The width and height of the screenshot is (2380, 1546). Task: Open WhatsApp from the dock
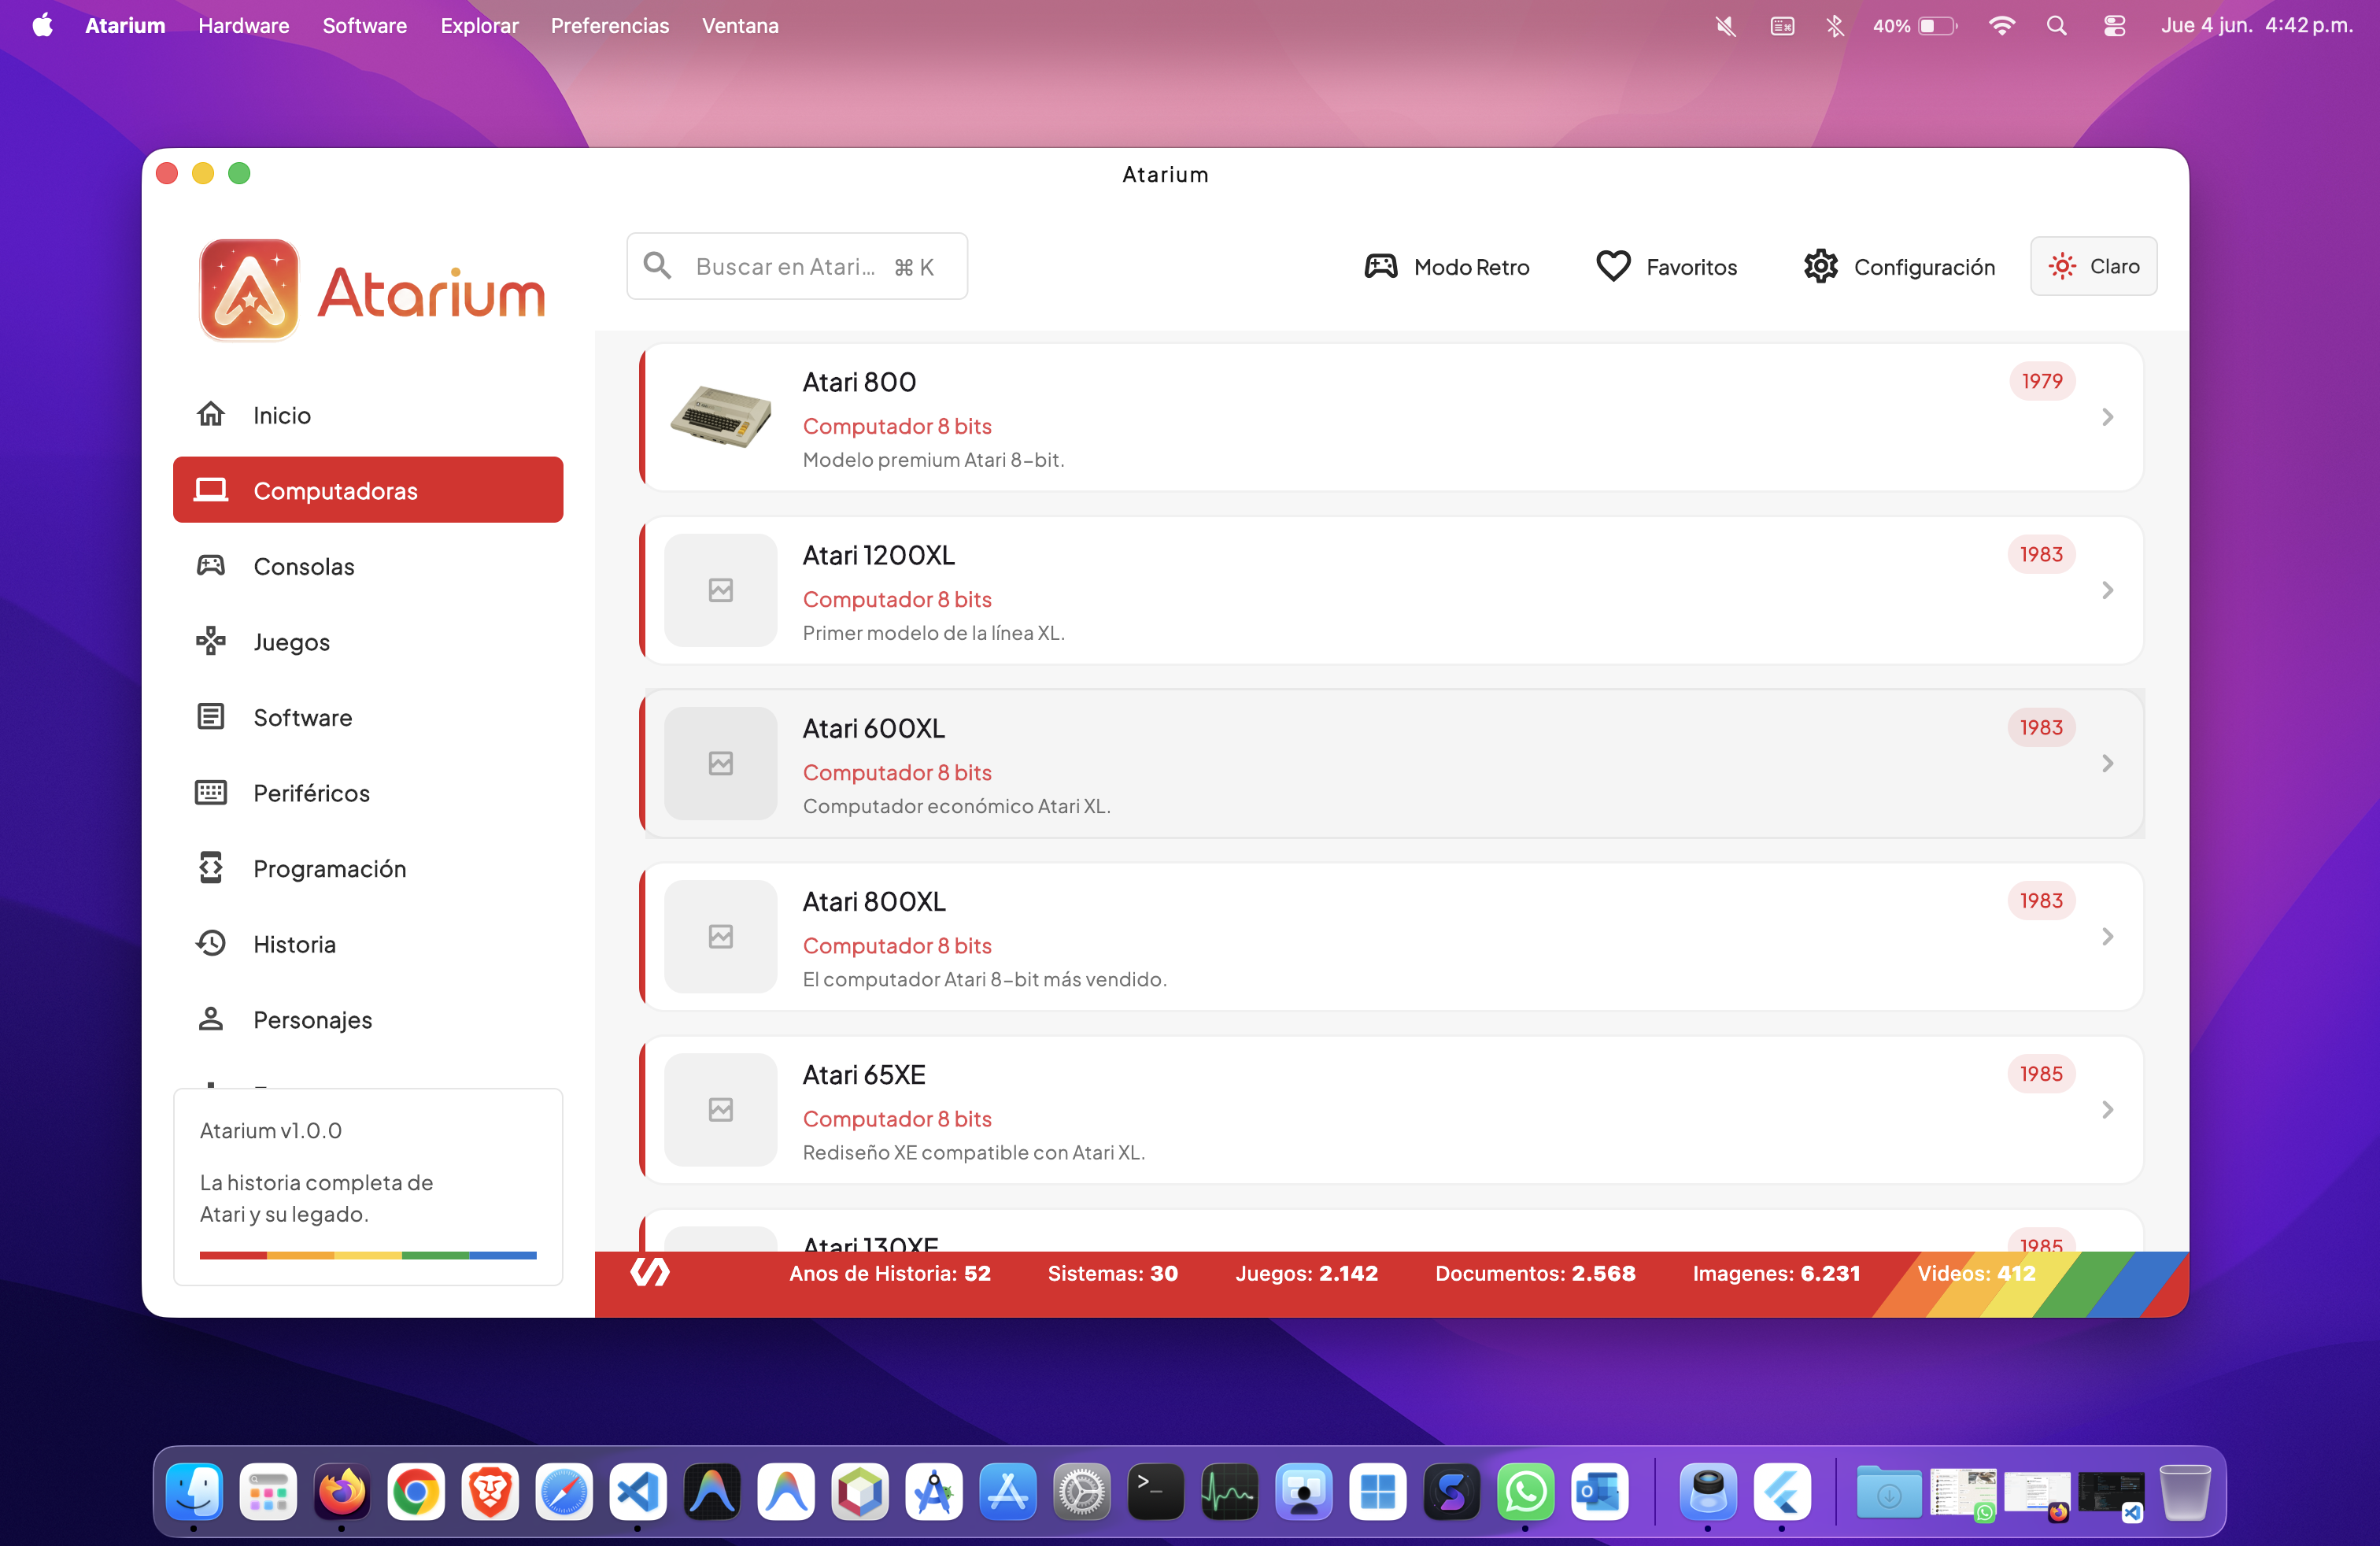pyautogui.click(x=1525, y=1492)
